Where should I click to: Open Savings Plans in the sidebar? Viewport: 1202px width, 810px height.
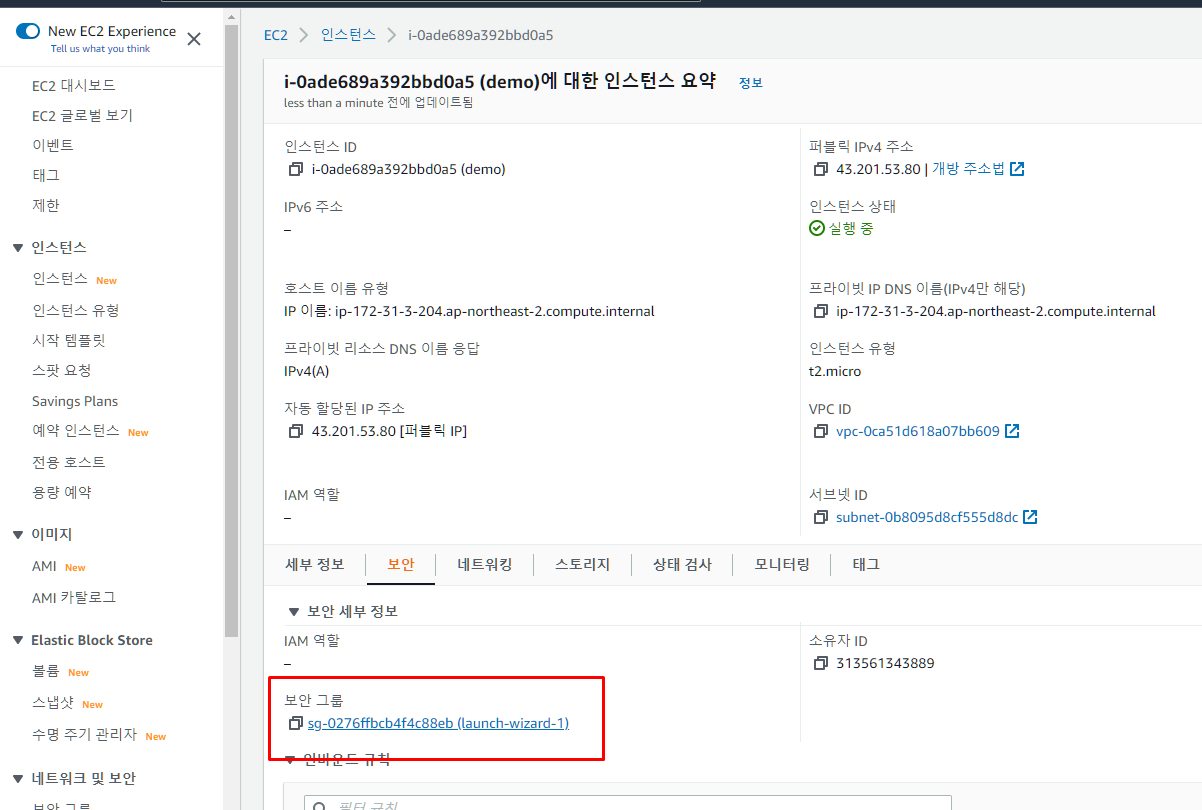pyautogui.click(x=75, y=401)
